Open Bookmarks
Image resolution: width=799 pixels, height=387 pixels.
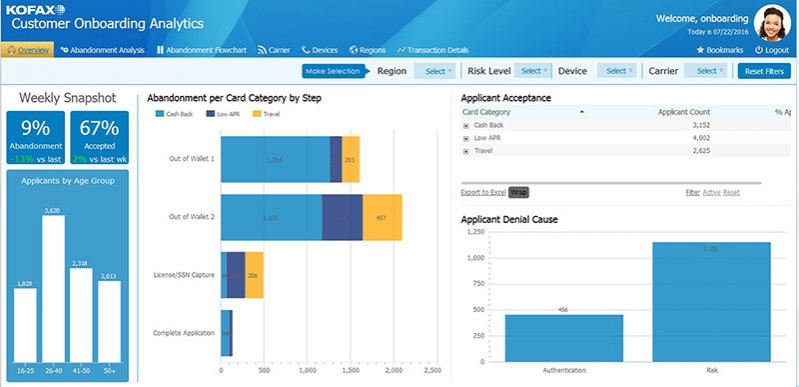(x=720, y=50)
